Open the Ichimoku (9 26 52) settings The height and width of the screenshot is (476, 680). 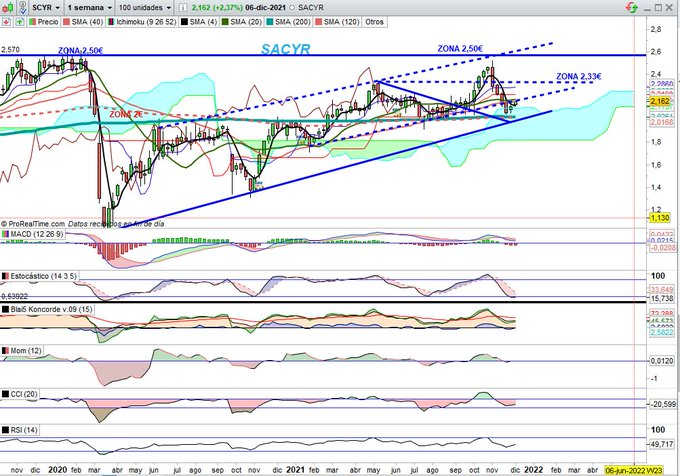142,22
